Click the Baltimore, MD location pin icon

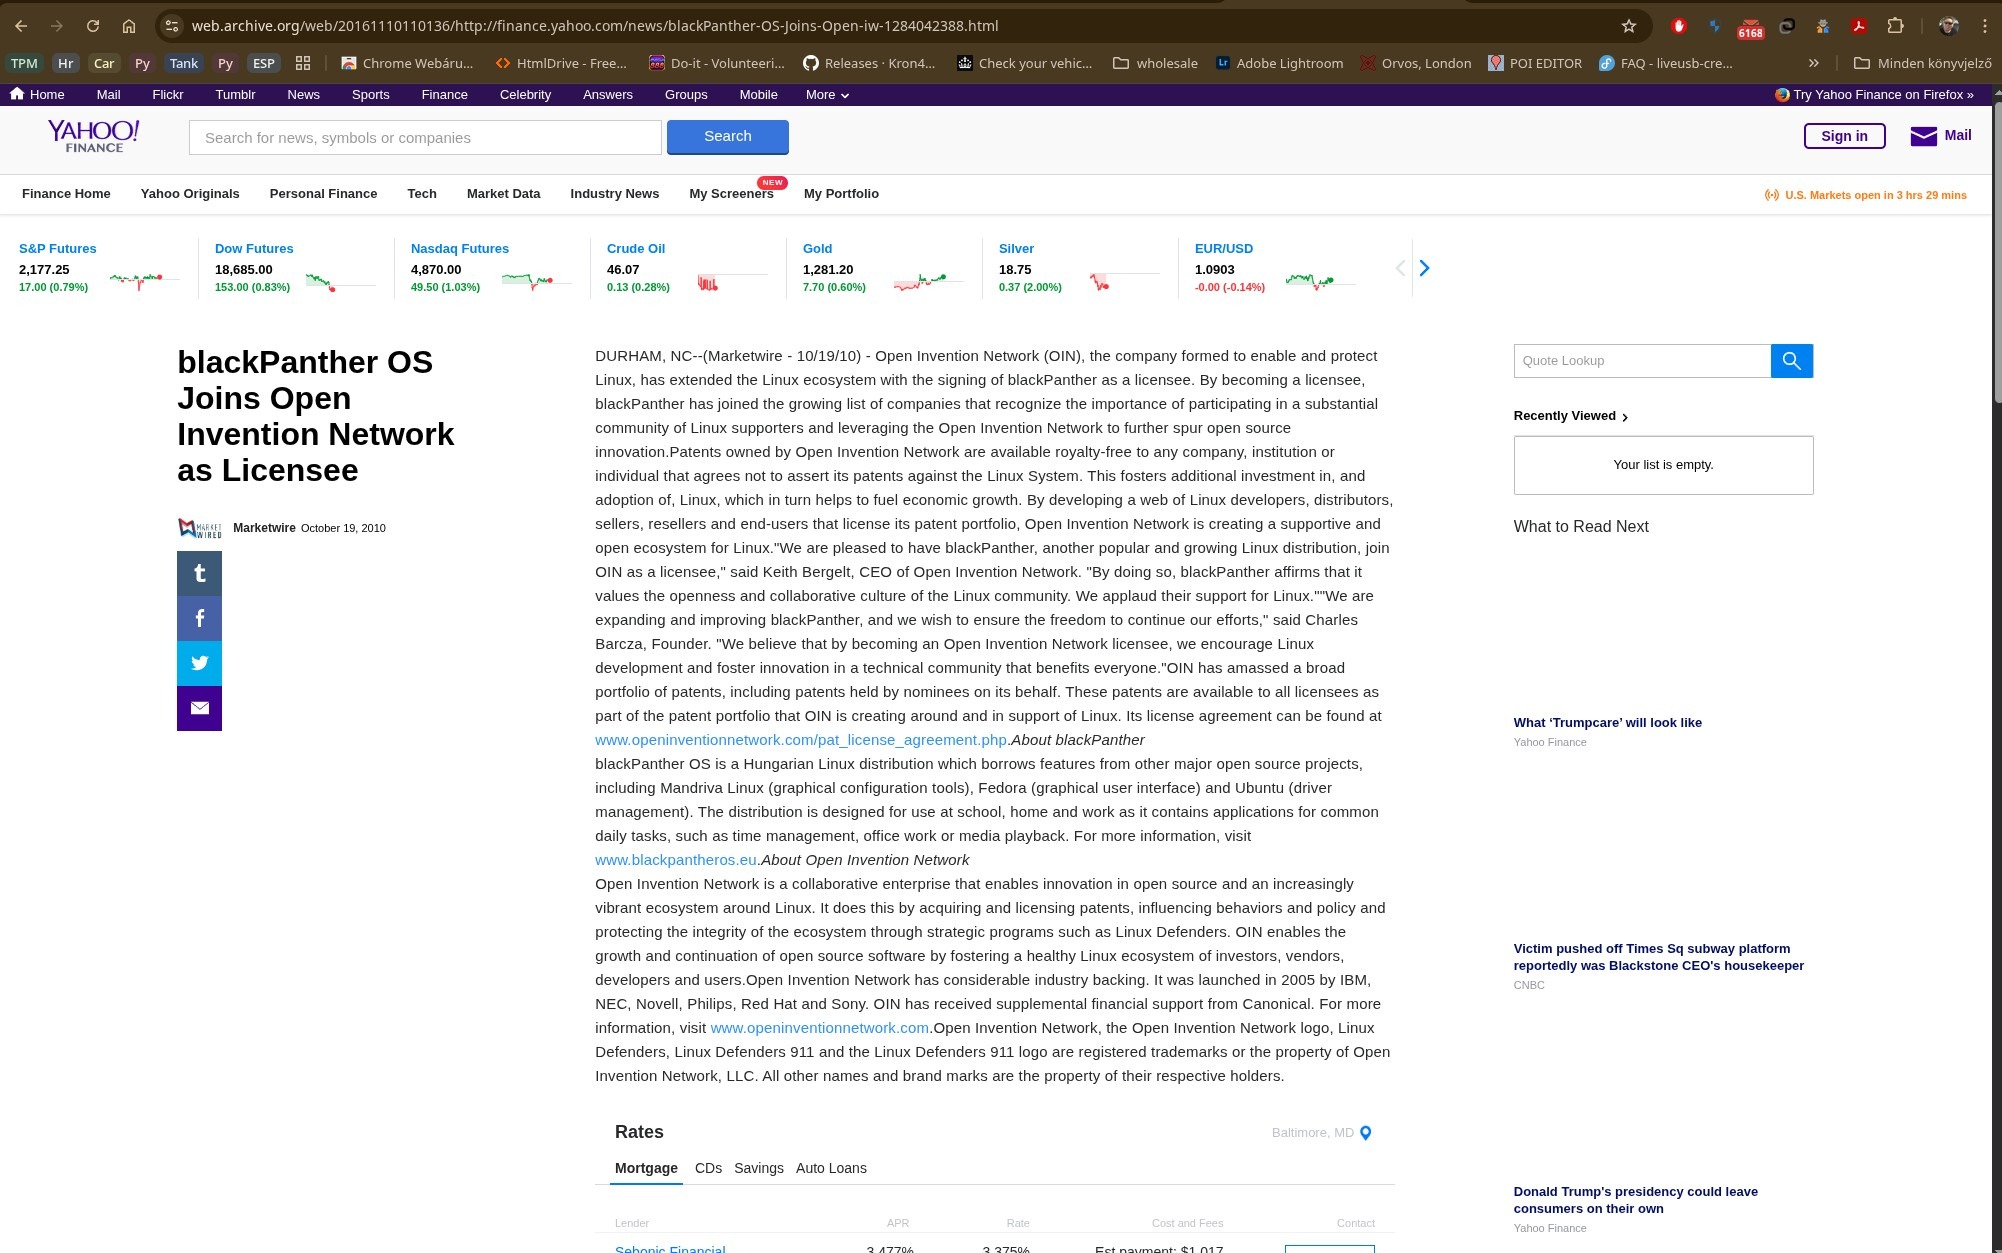(x=1365, y=1133)
